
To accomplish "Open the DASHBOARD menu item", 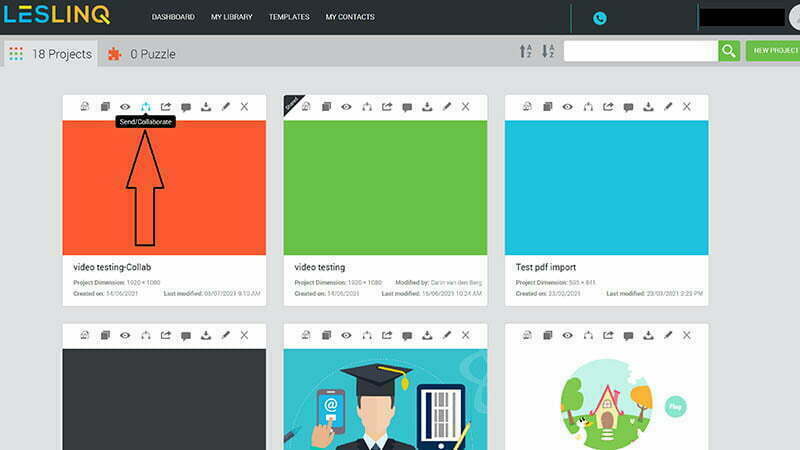I will click(x=173, y=17).
